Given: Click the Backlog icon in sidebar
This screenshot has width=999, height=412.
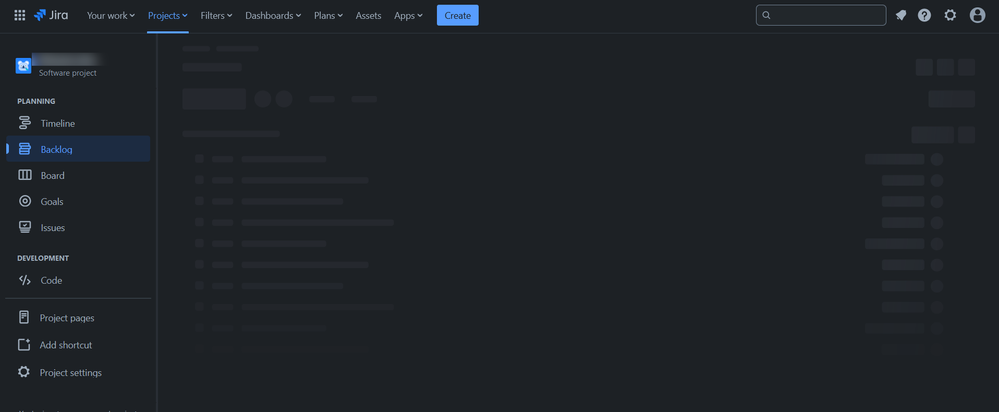Looking at the screenshot, I should pos(25,150).
